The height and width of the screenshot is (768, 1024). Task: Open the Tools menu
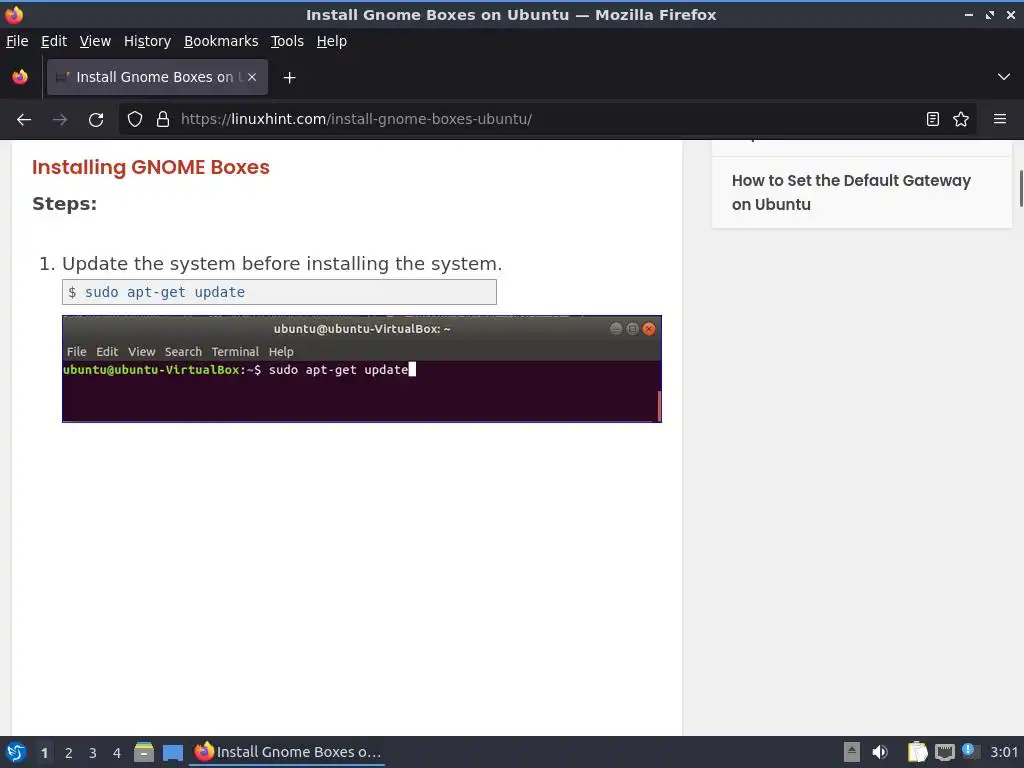[x=287, y=41]
